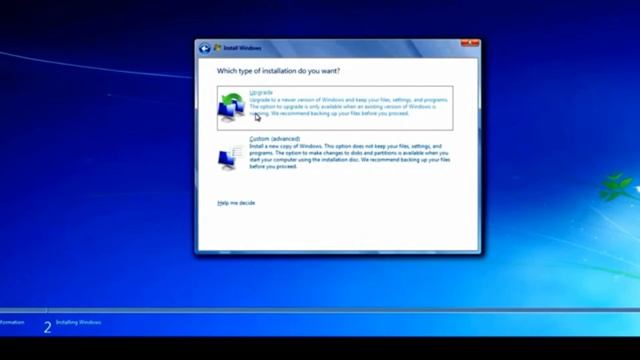The width and height of the screenshot is (640, 360).
Task: Open the Help me decide link
Action: [x=236, y=203]
